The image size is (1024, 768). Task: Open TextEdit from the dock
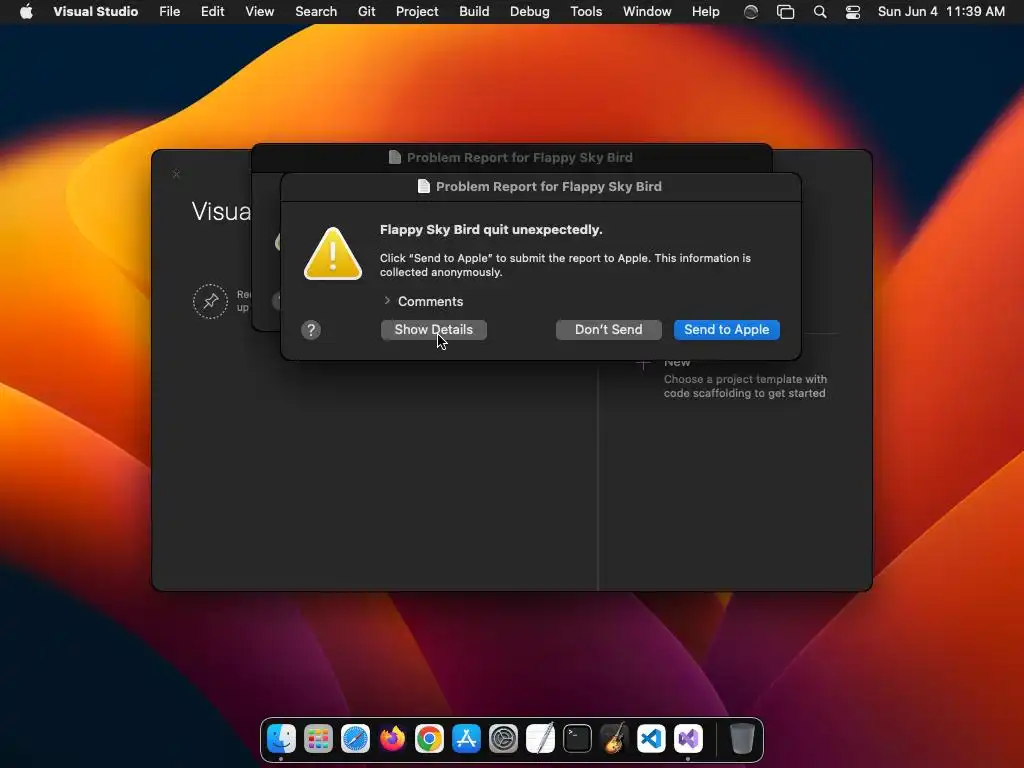540,739
